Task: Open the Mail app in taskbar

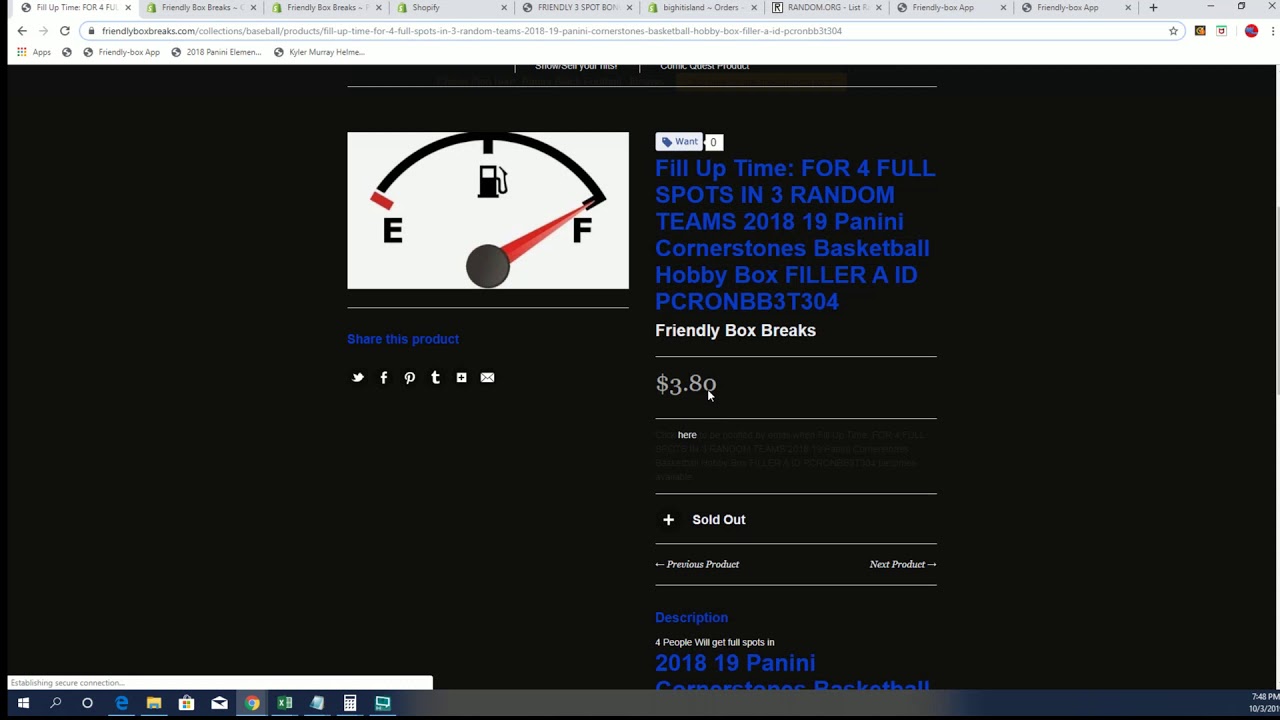Action: 219,704
